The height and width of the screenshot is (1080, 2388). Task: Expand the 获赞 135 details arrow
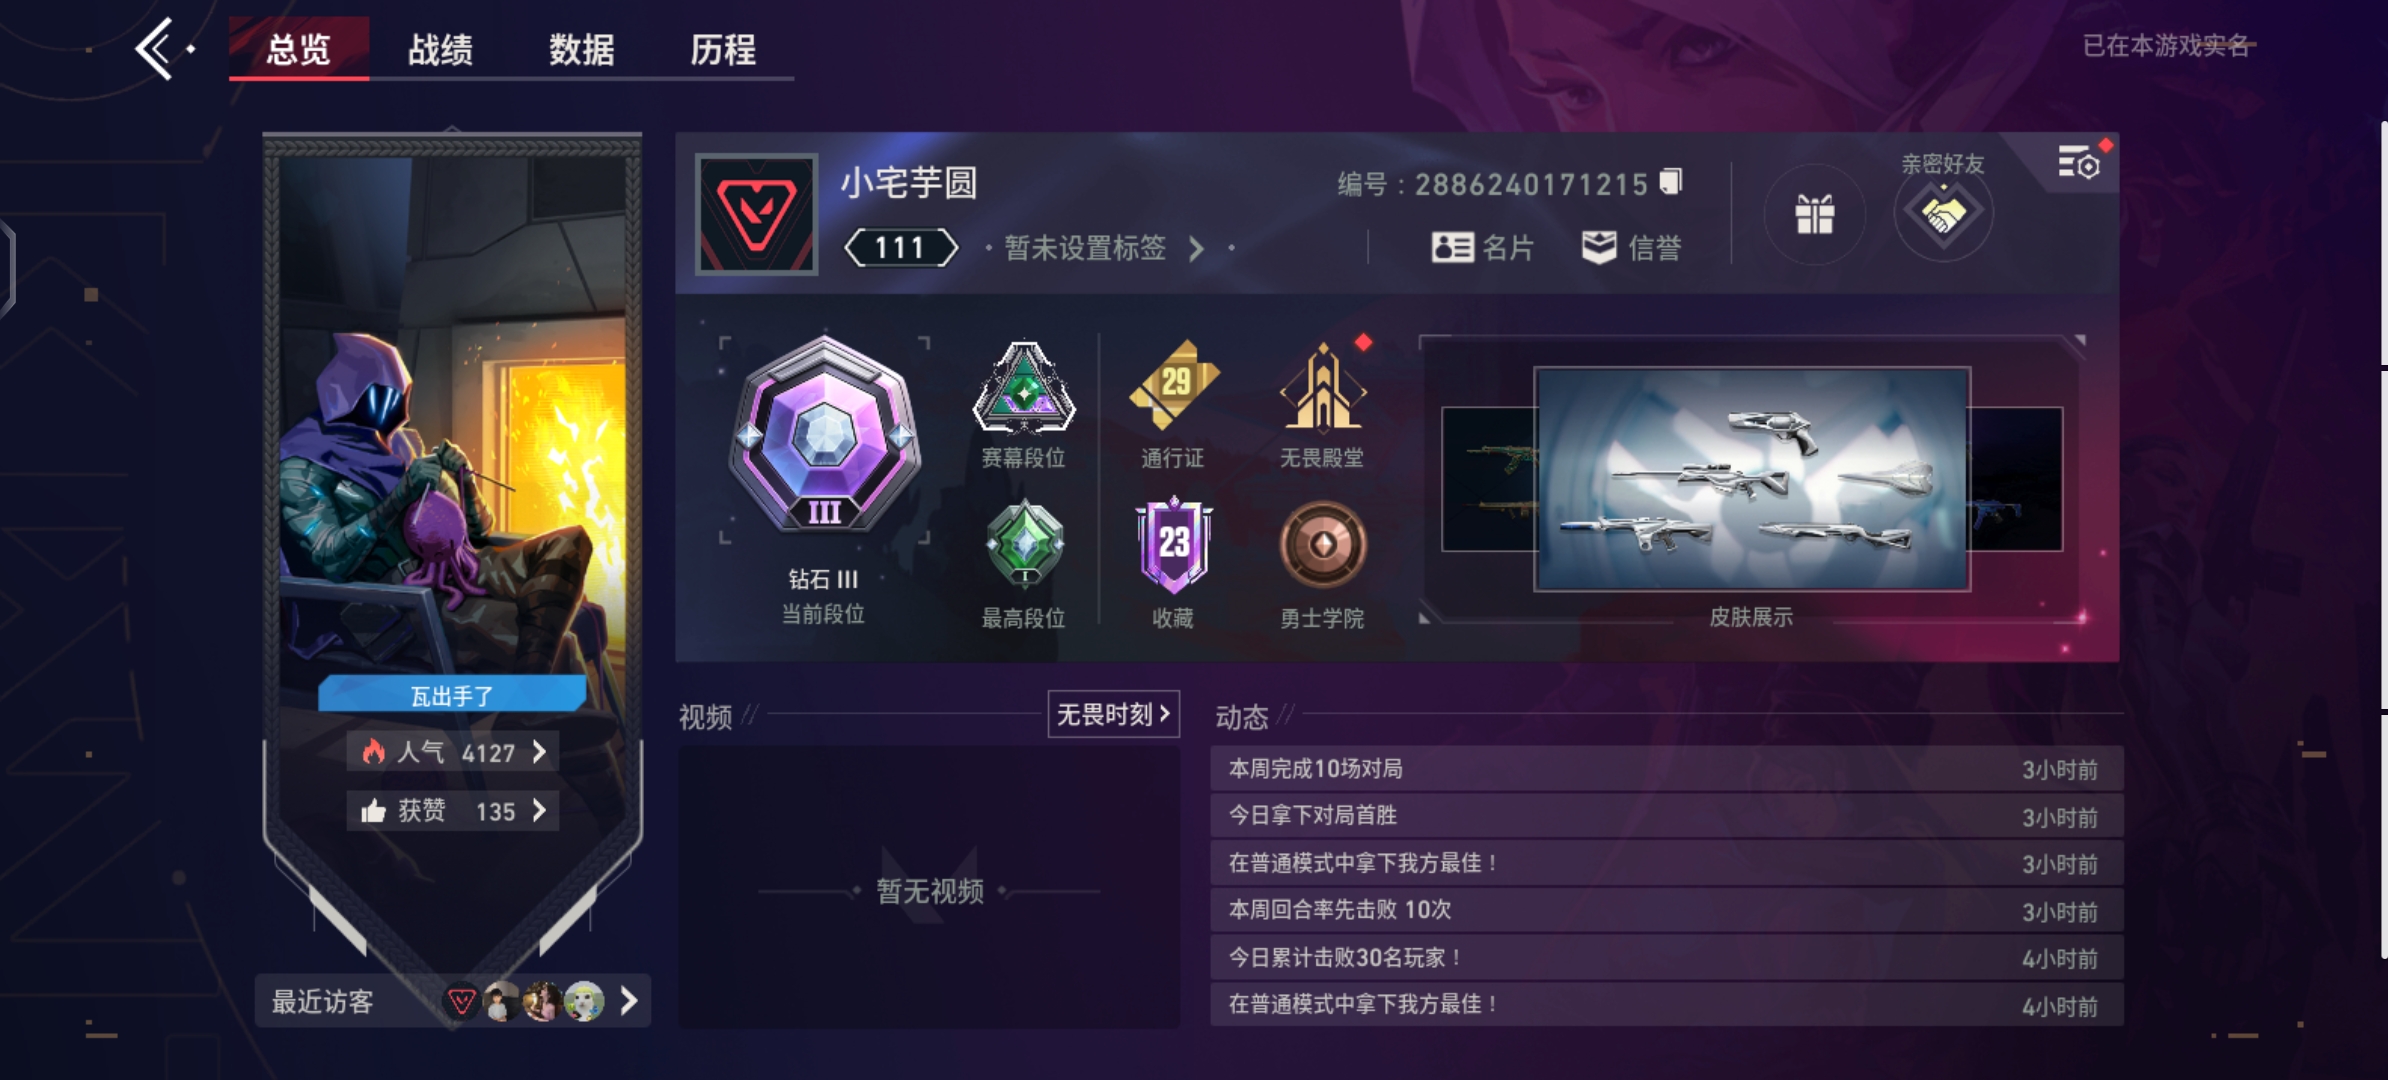(539, 810)
